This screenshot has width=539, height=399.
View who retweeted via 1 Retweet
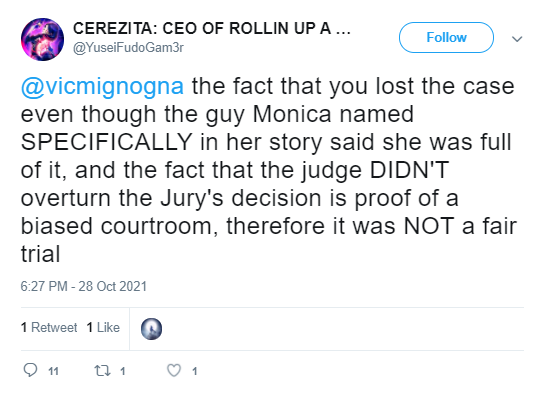(49, 328)
